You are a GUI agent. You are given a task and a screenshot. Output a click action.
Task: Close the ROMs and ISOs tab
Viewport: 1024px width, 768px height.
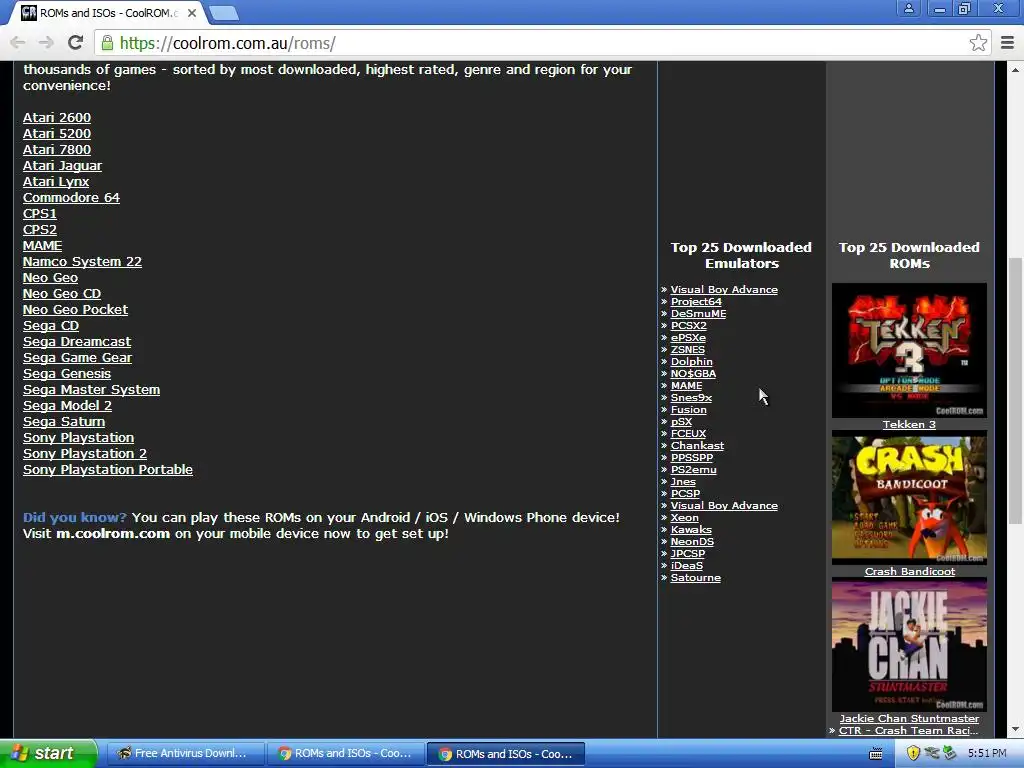[x=192, y=13]
